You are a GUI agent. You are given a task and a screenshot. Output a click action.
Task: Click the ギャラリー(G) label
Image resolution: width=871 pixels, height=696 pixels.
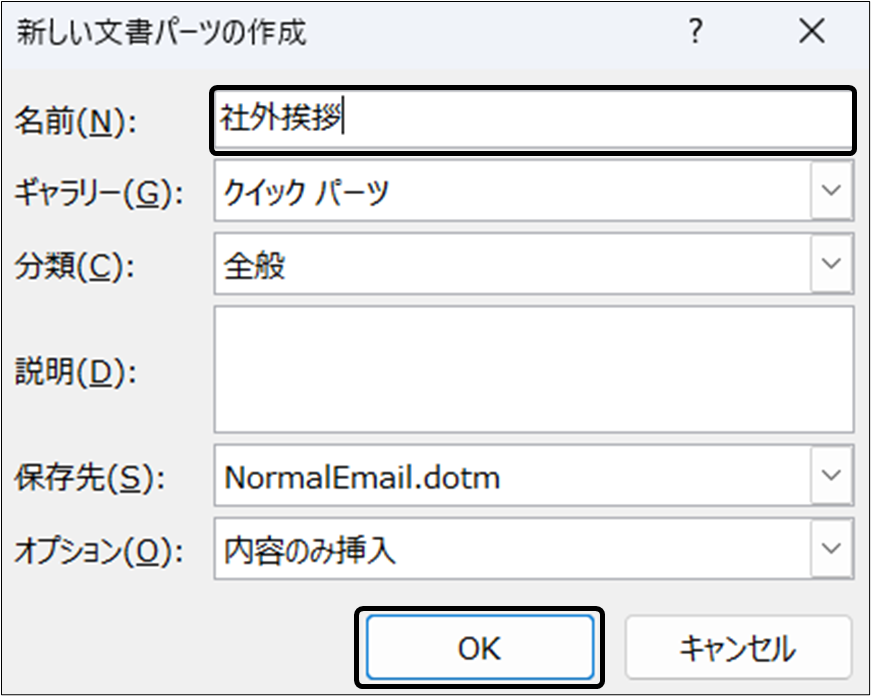[99, 193]
